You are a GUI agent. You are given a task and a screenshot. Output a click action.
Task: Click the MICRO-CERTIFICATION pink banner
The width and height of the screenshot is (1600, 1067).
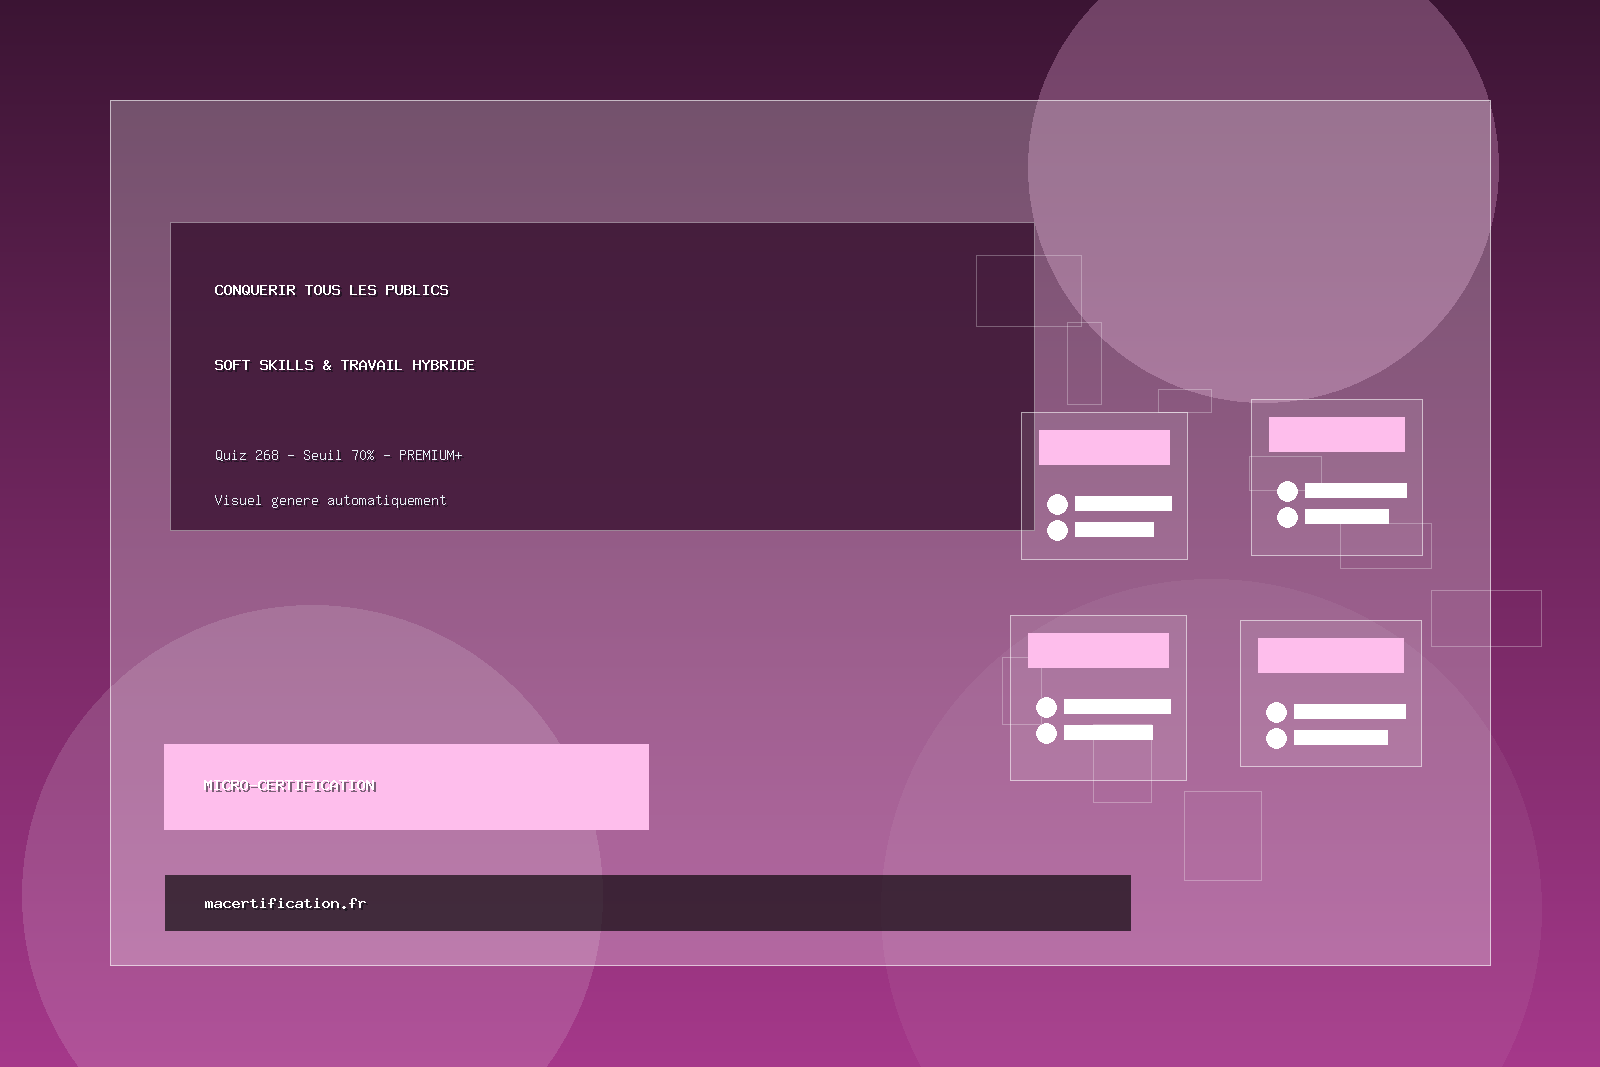tap(406, 786)
